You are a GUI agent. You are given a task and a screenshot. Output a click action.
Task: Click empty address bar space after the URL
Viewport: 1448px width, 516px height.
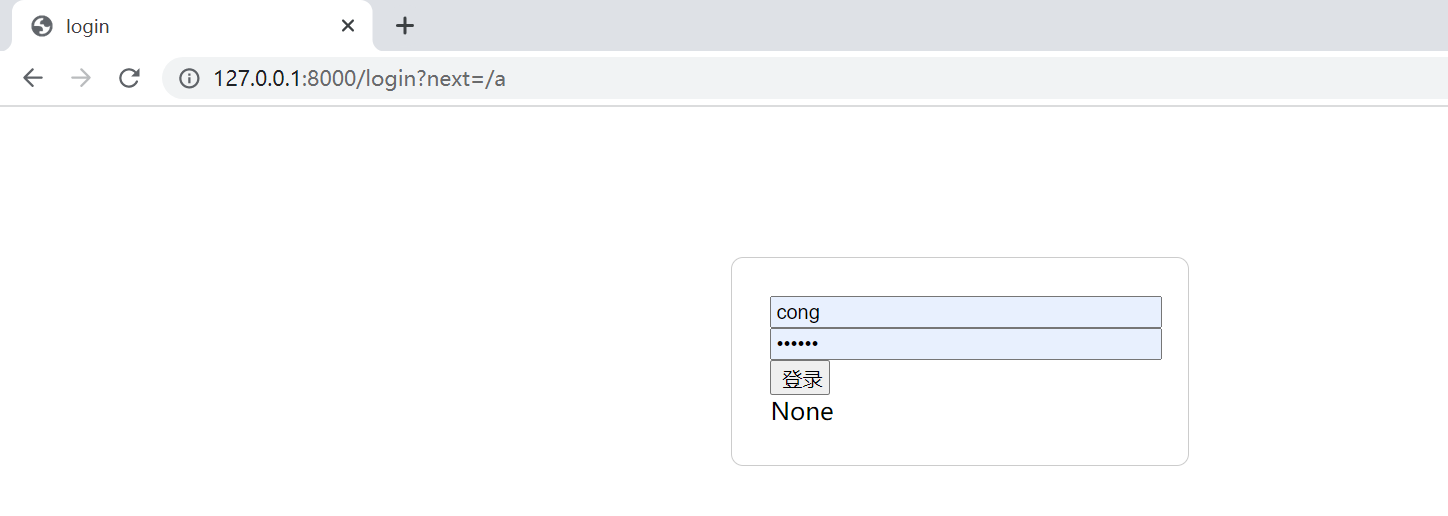point(950,78)
